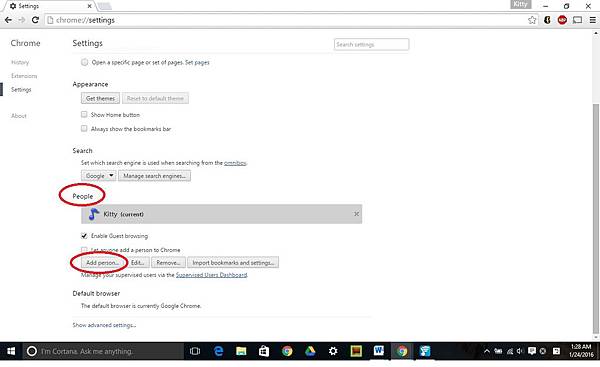Open the last taskbar app icon
Image resolution: width=600 pixels, height=367 pixels.
pyautogui.click(x=425, y=351)
